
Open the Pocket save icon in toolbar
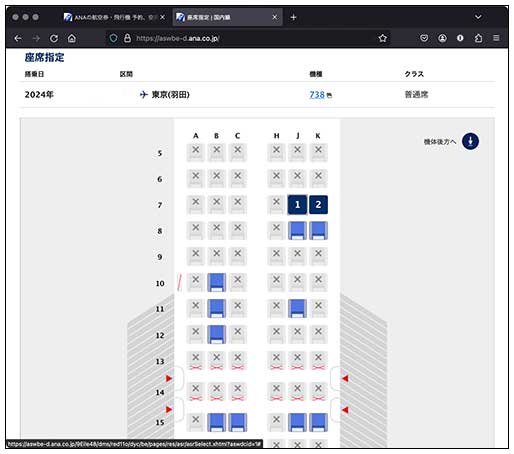tap(424, 38)
